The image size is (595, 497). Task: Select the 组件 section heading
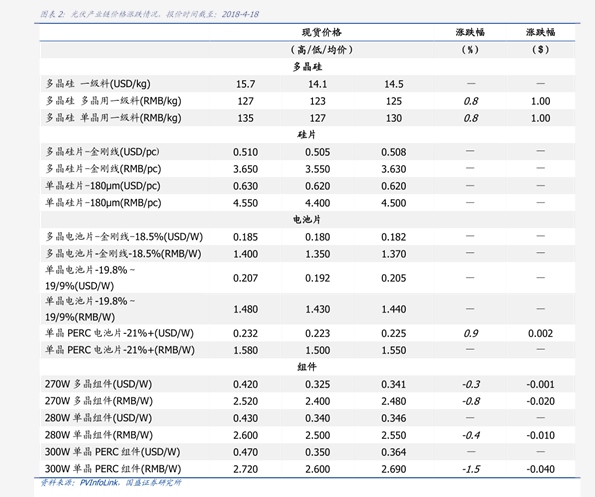[x=307, y=366]
